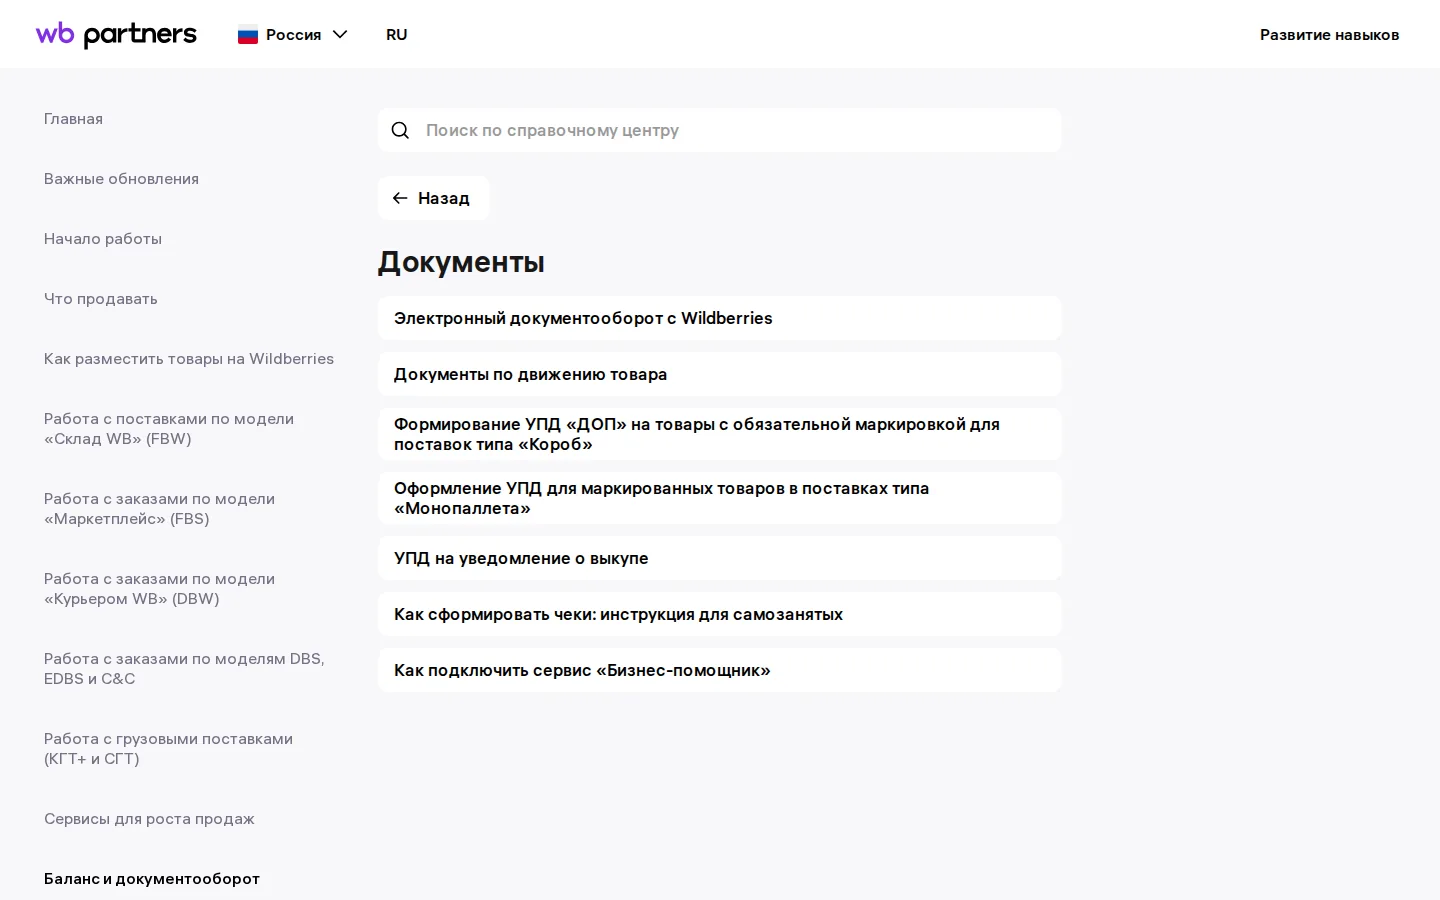Open Оформление УПД «Монопаллета» article

720,498
